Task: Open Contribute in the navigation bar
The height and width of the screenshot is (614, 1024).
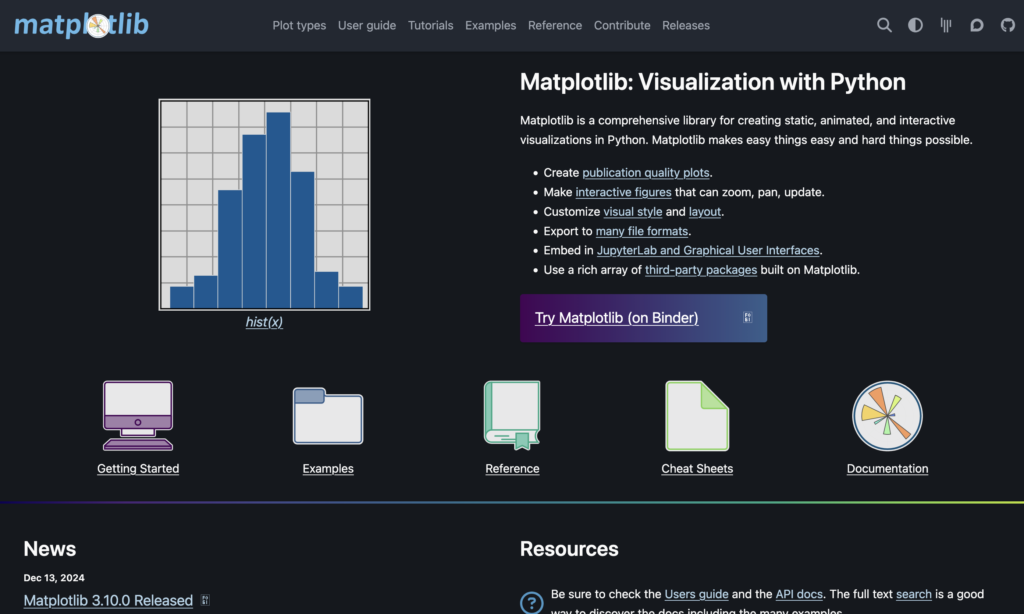Action: (622, 25)
